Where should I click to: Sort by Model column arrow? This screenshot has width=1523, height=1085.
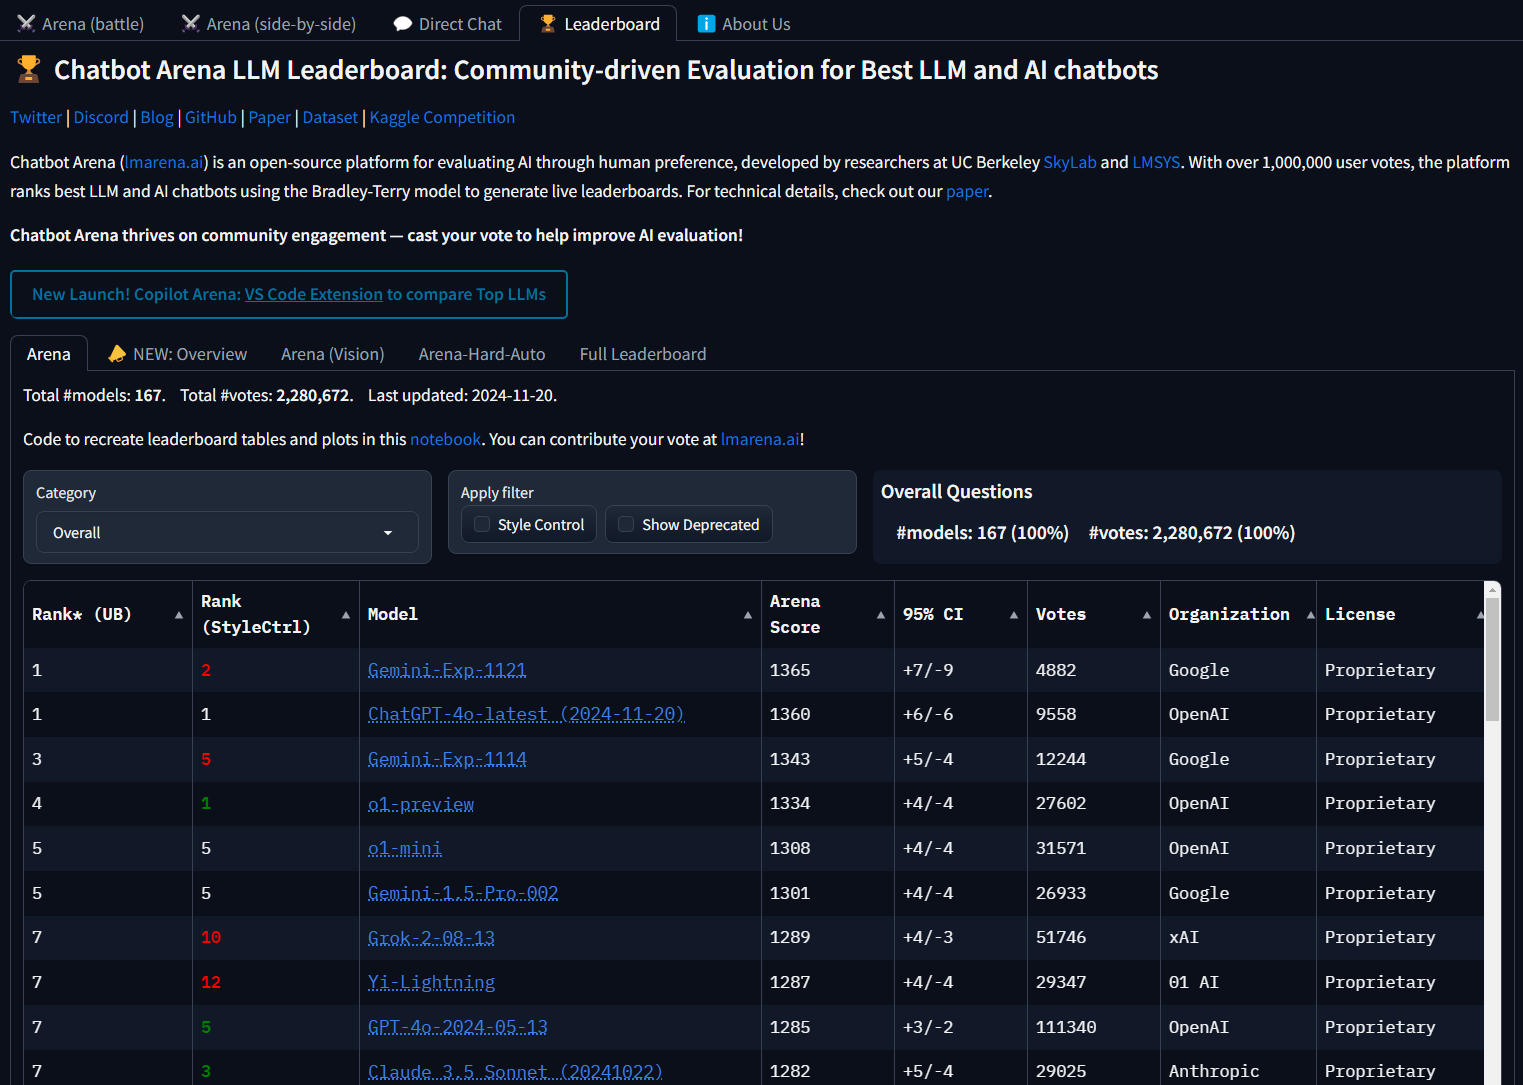(x=748, y=615)
